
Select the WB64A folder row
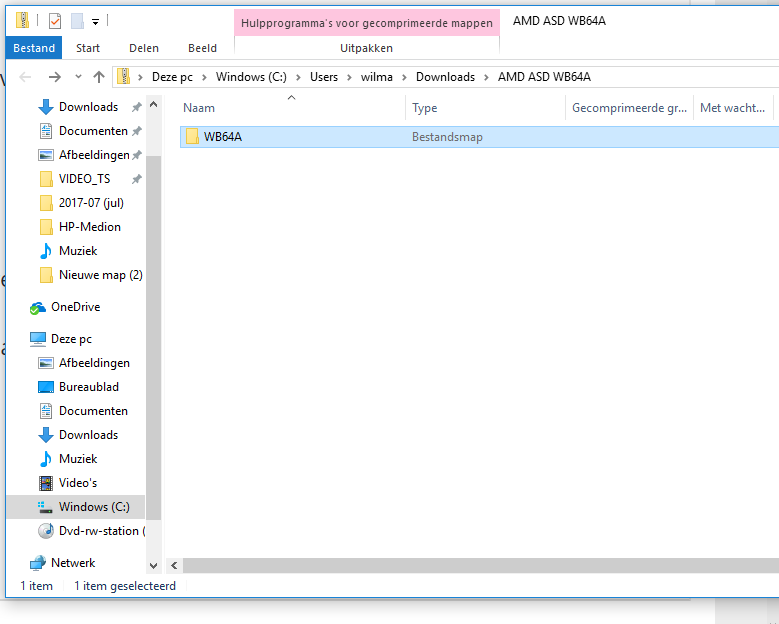479,137
